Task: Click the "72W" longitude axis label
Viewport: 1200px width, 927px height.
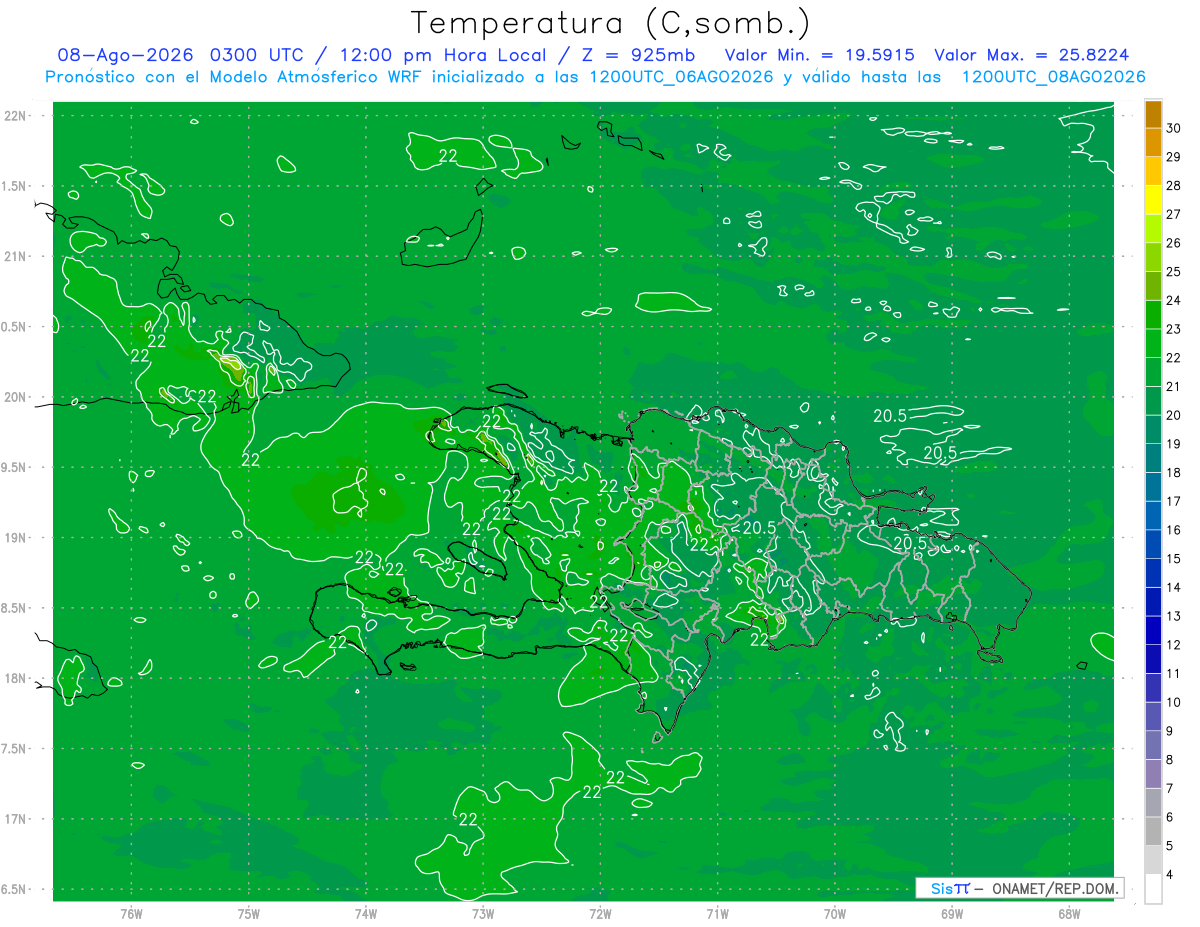Action: click(x=600, y=914)
